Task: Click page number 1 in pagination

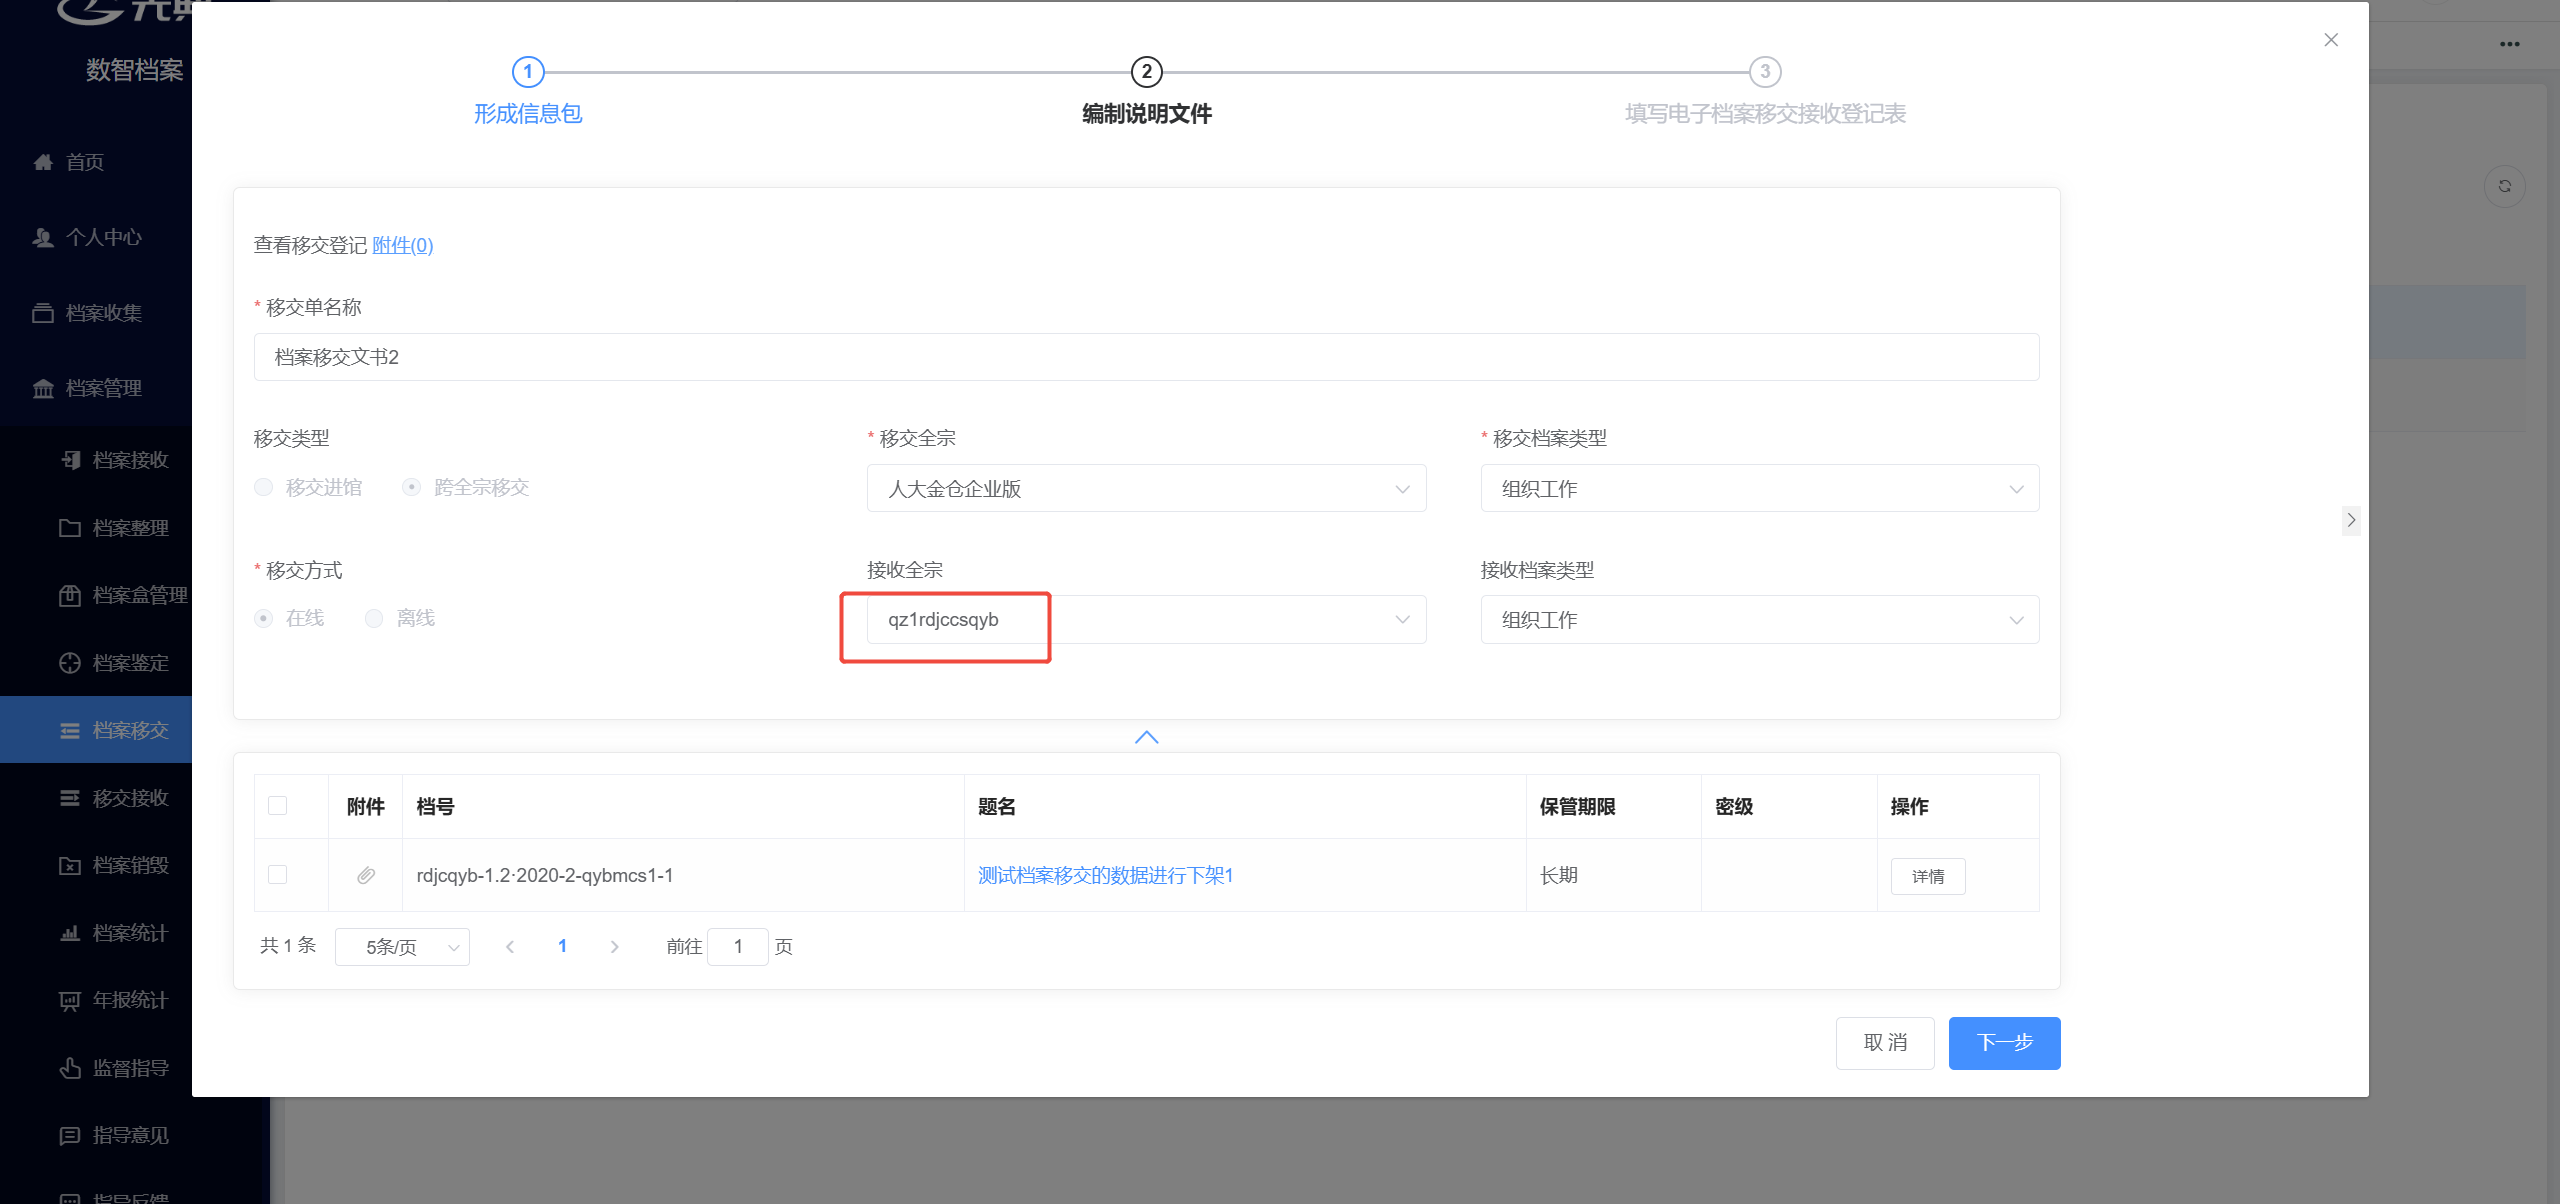Action: click(562, 946)
